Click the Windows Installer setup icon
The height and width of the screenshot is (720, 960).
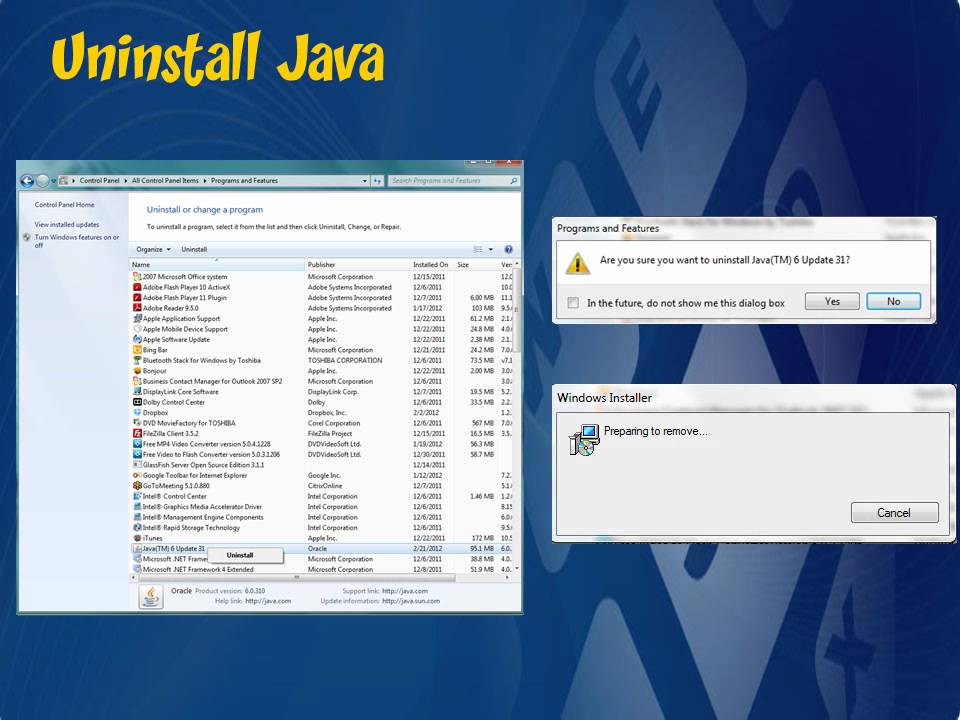pyautogui.click(x=584, y=440)
